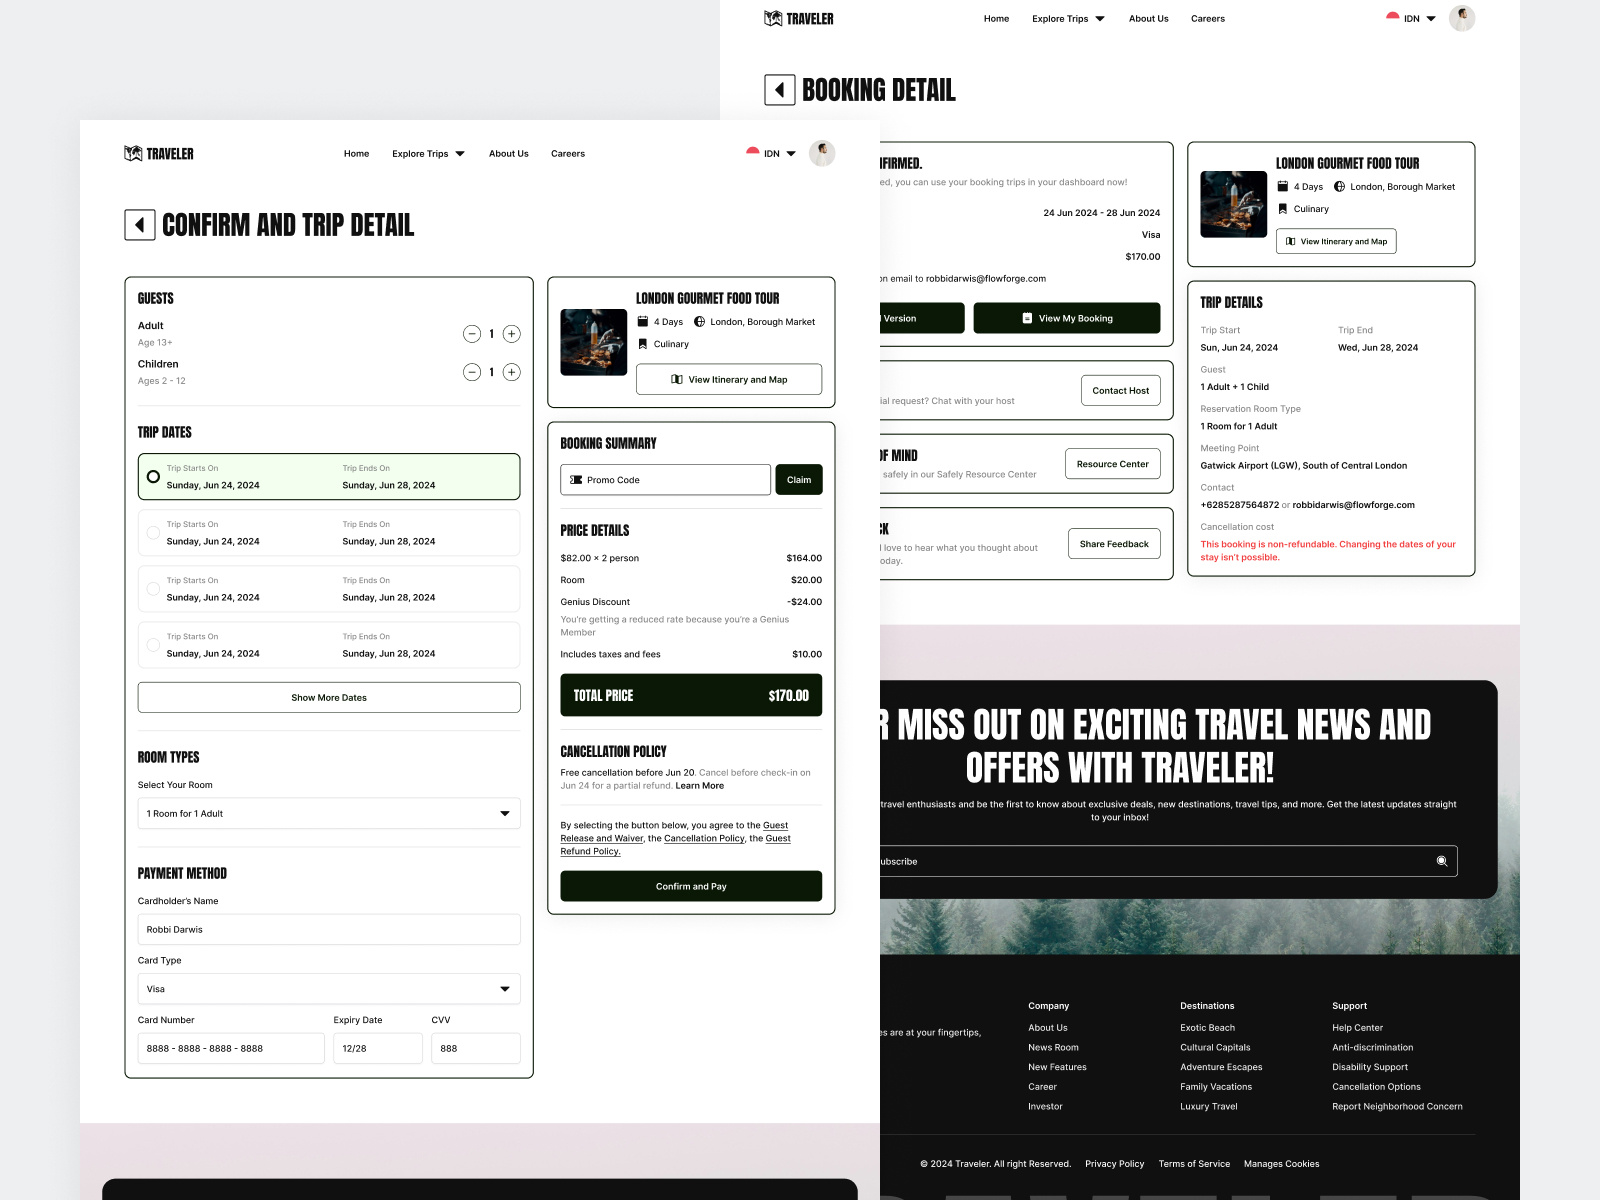Click the Traveler logo
1600x1200 pixels.
[158, 153]
